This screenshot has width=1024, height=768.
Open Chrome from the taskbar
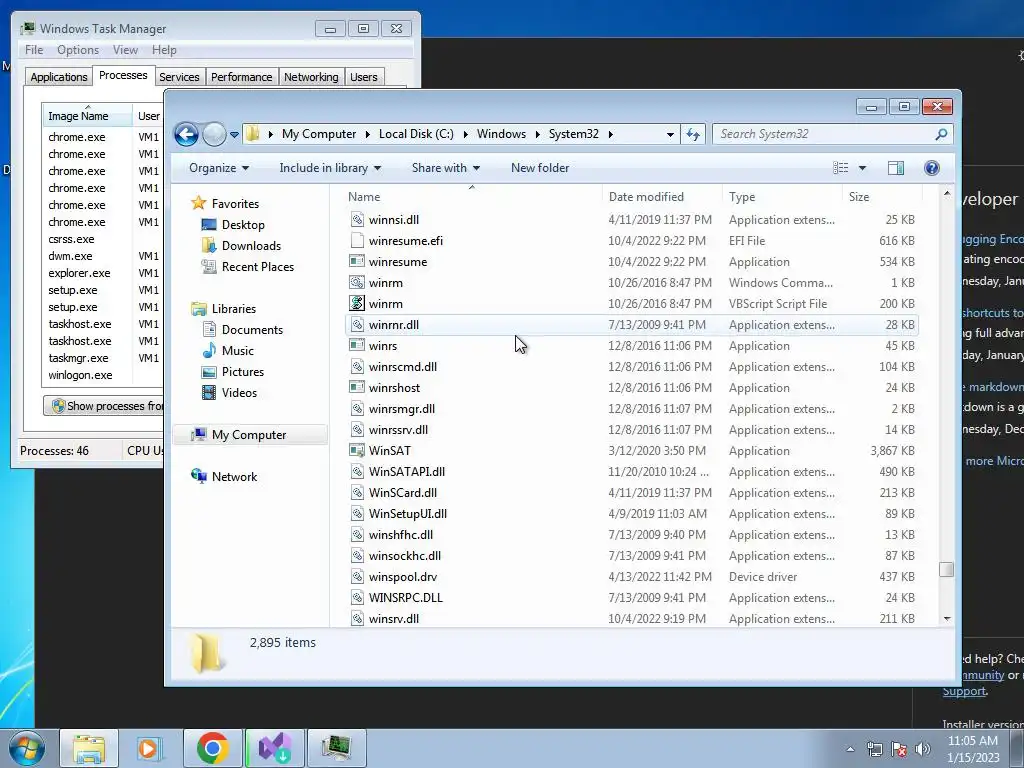(x=212, y=748)
